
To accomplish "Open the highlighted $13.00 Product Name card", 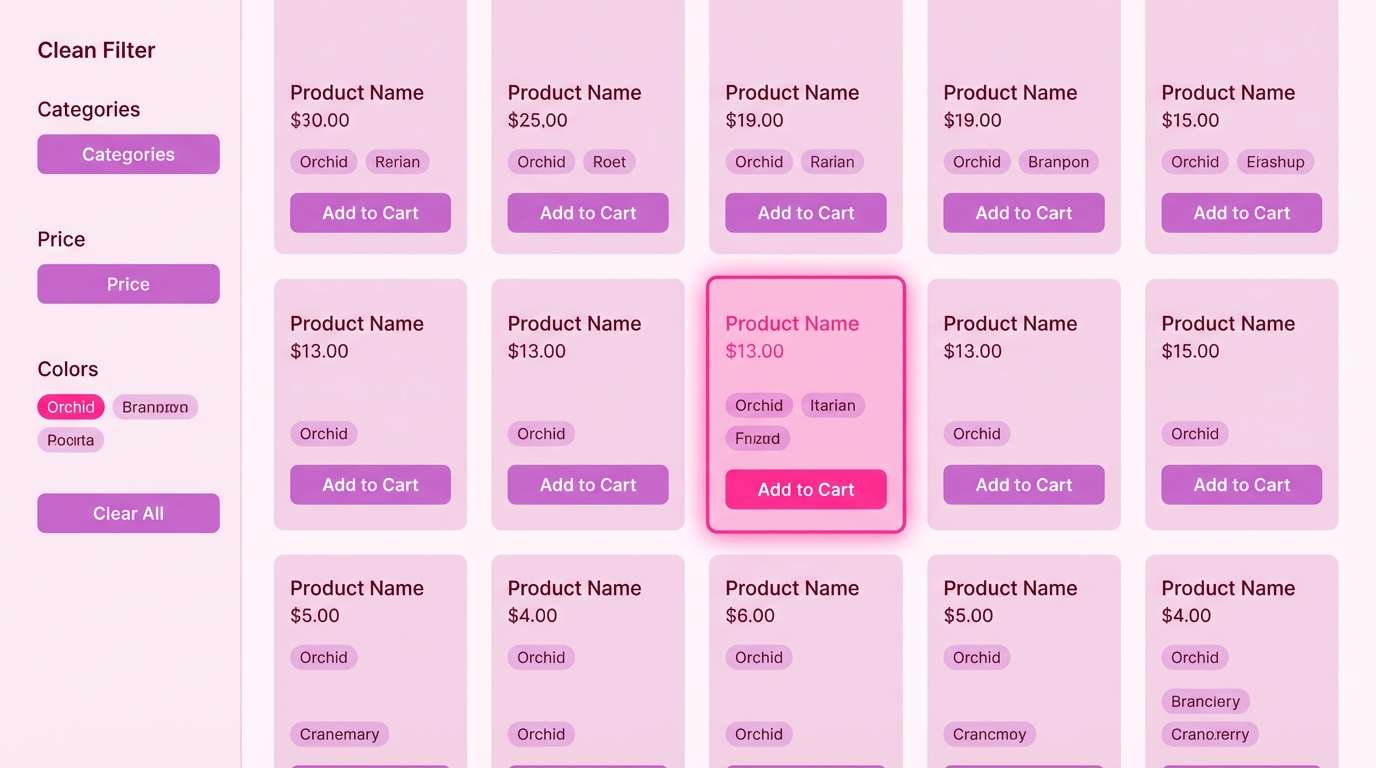I will (x=791, y=323).
